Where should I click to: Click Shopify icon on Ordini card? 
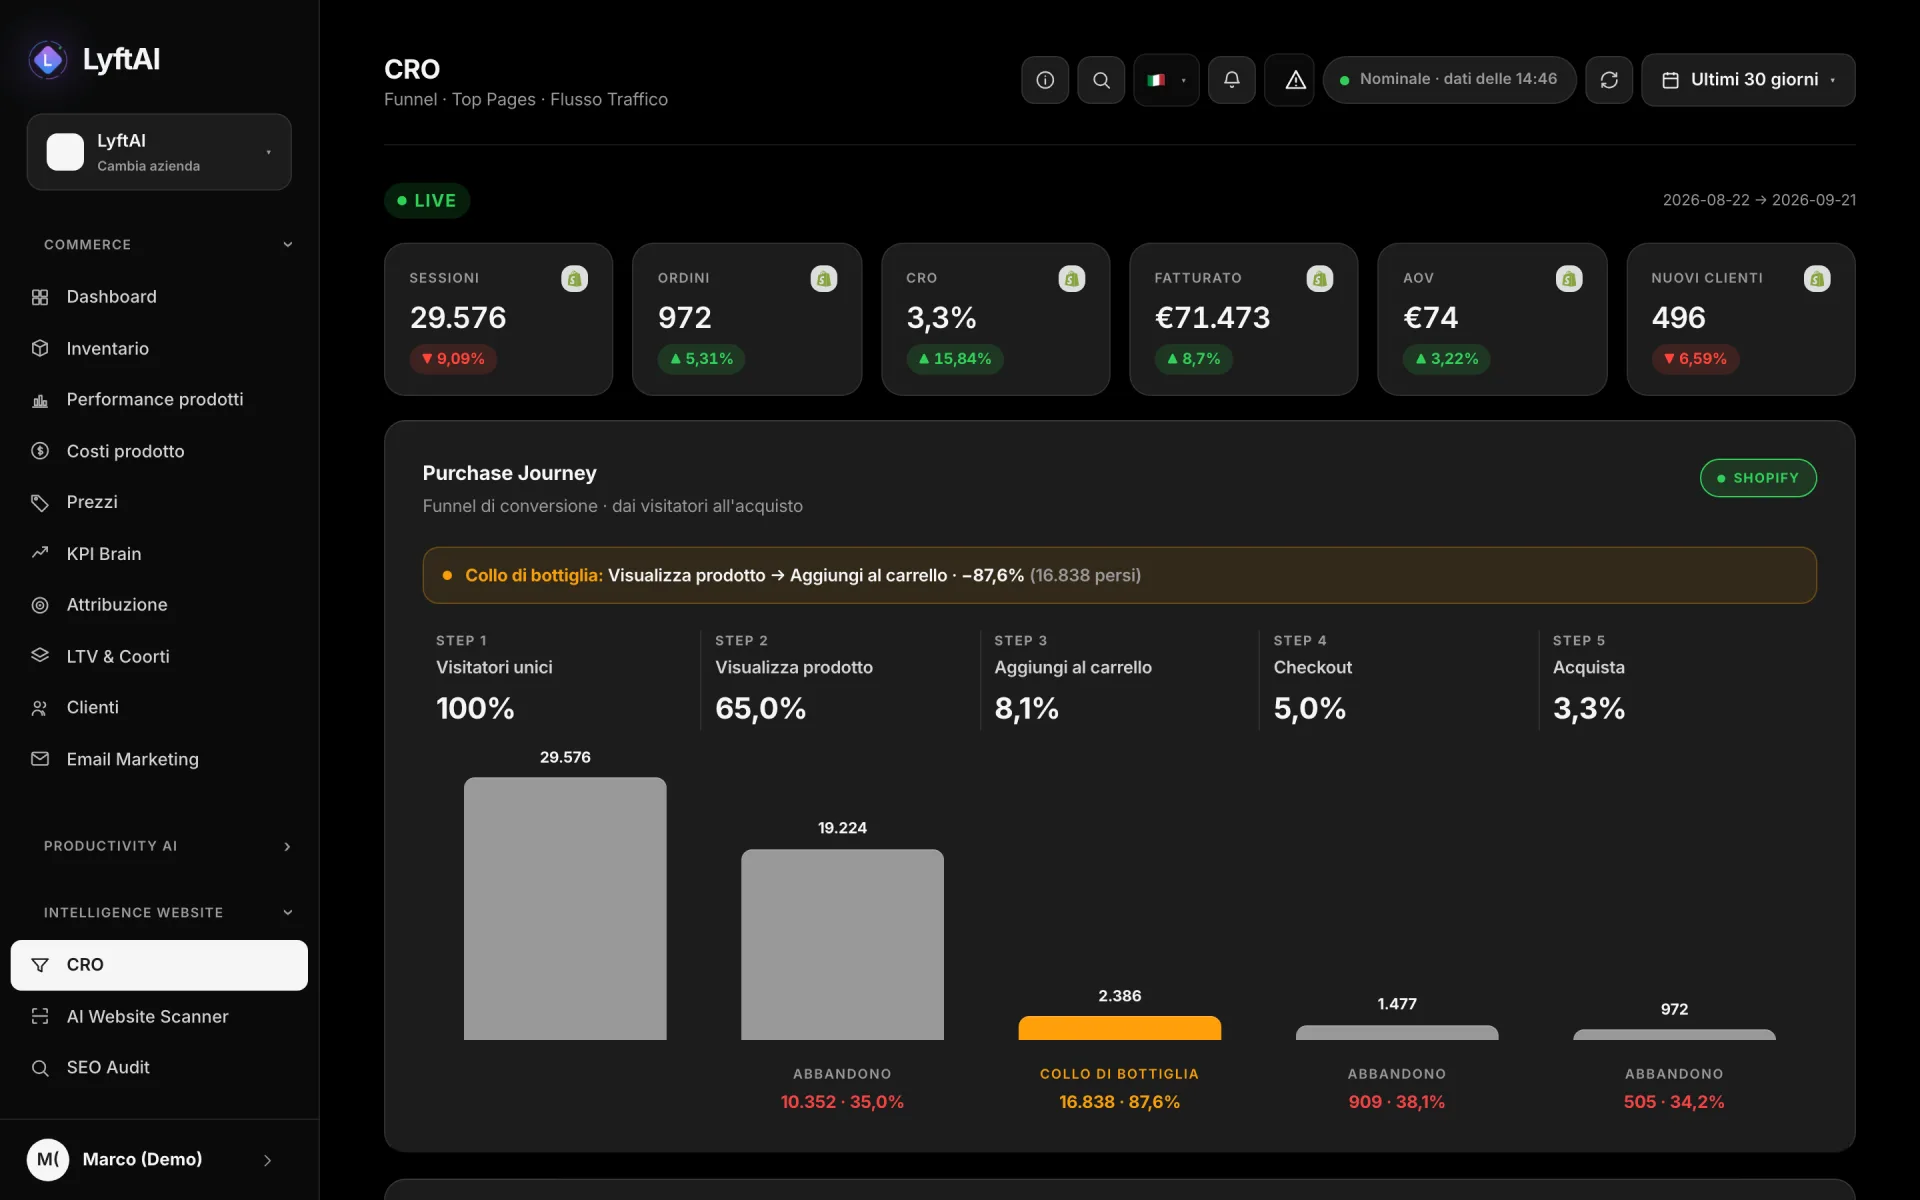[x=823, y=279]
